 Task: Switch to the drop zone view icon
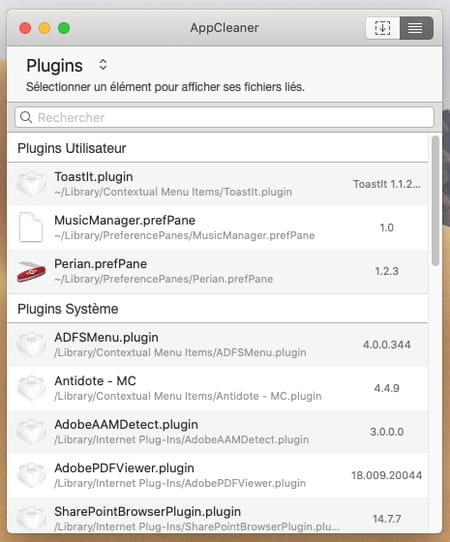[383, 28]
